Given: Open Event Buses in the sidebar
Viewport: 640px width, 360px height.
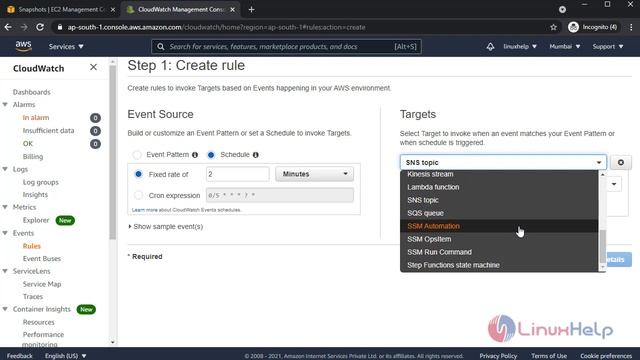Looking at the screenshot, I should (42, 259).
